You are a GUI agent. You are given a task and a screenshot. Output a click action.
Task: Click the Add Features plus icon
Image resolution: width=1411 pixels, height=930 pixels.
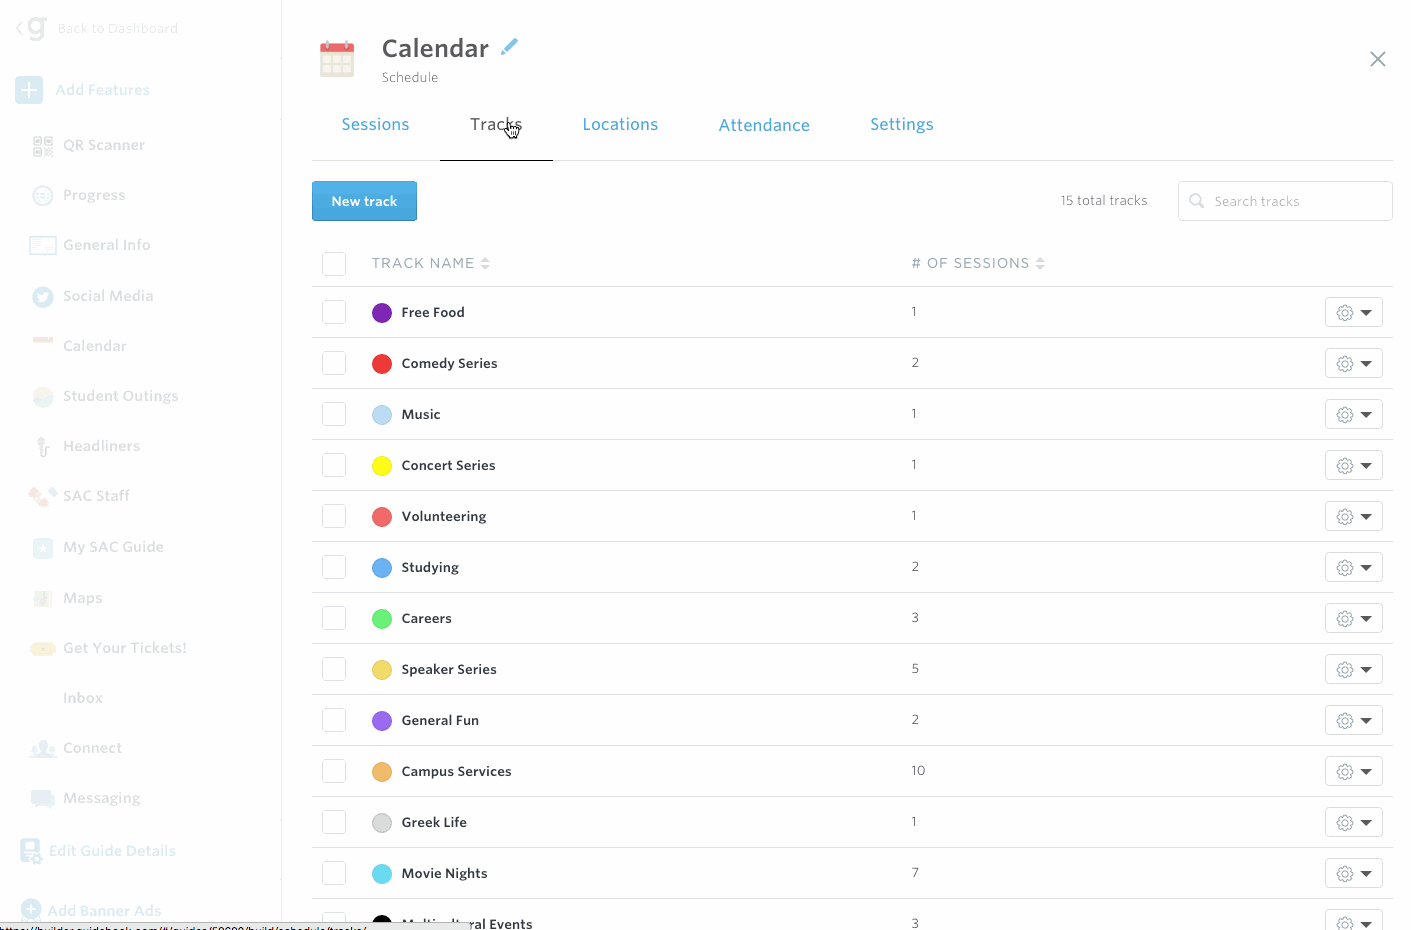click(29, 90)
